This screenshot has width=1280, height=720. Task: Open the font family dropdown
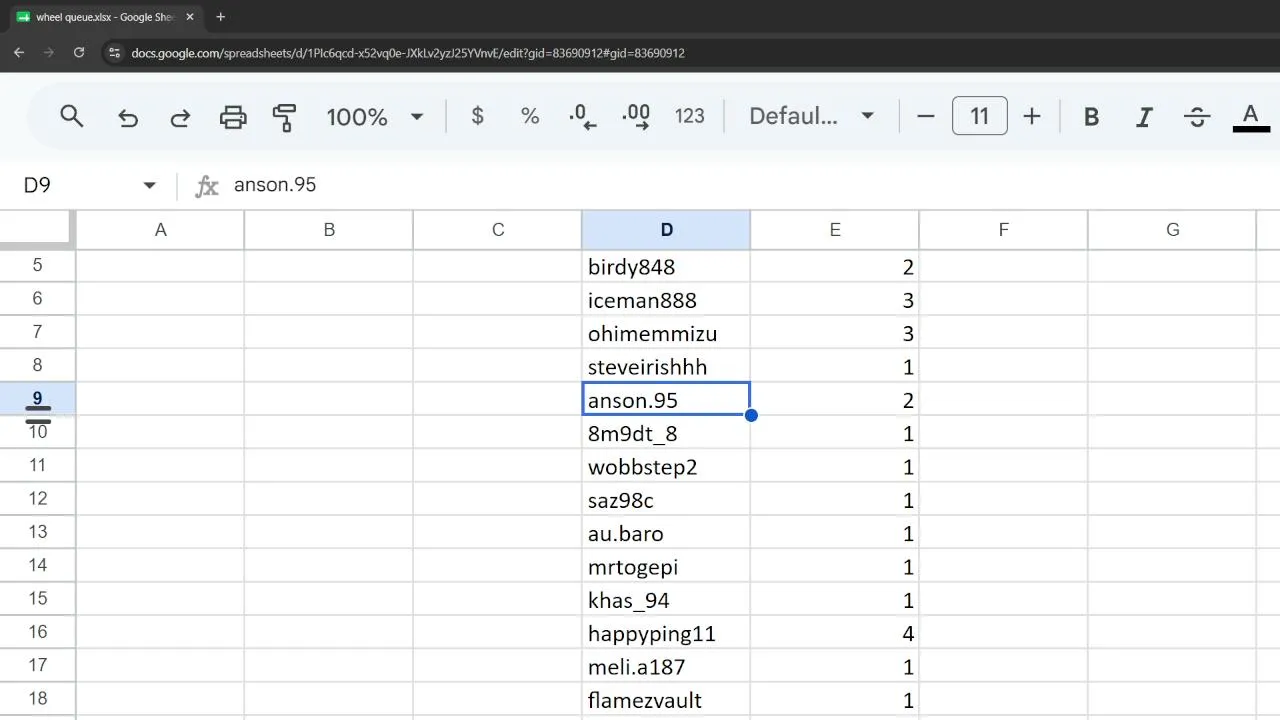coord(812,116)
